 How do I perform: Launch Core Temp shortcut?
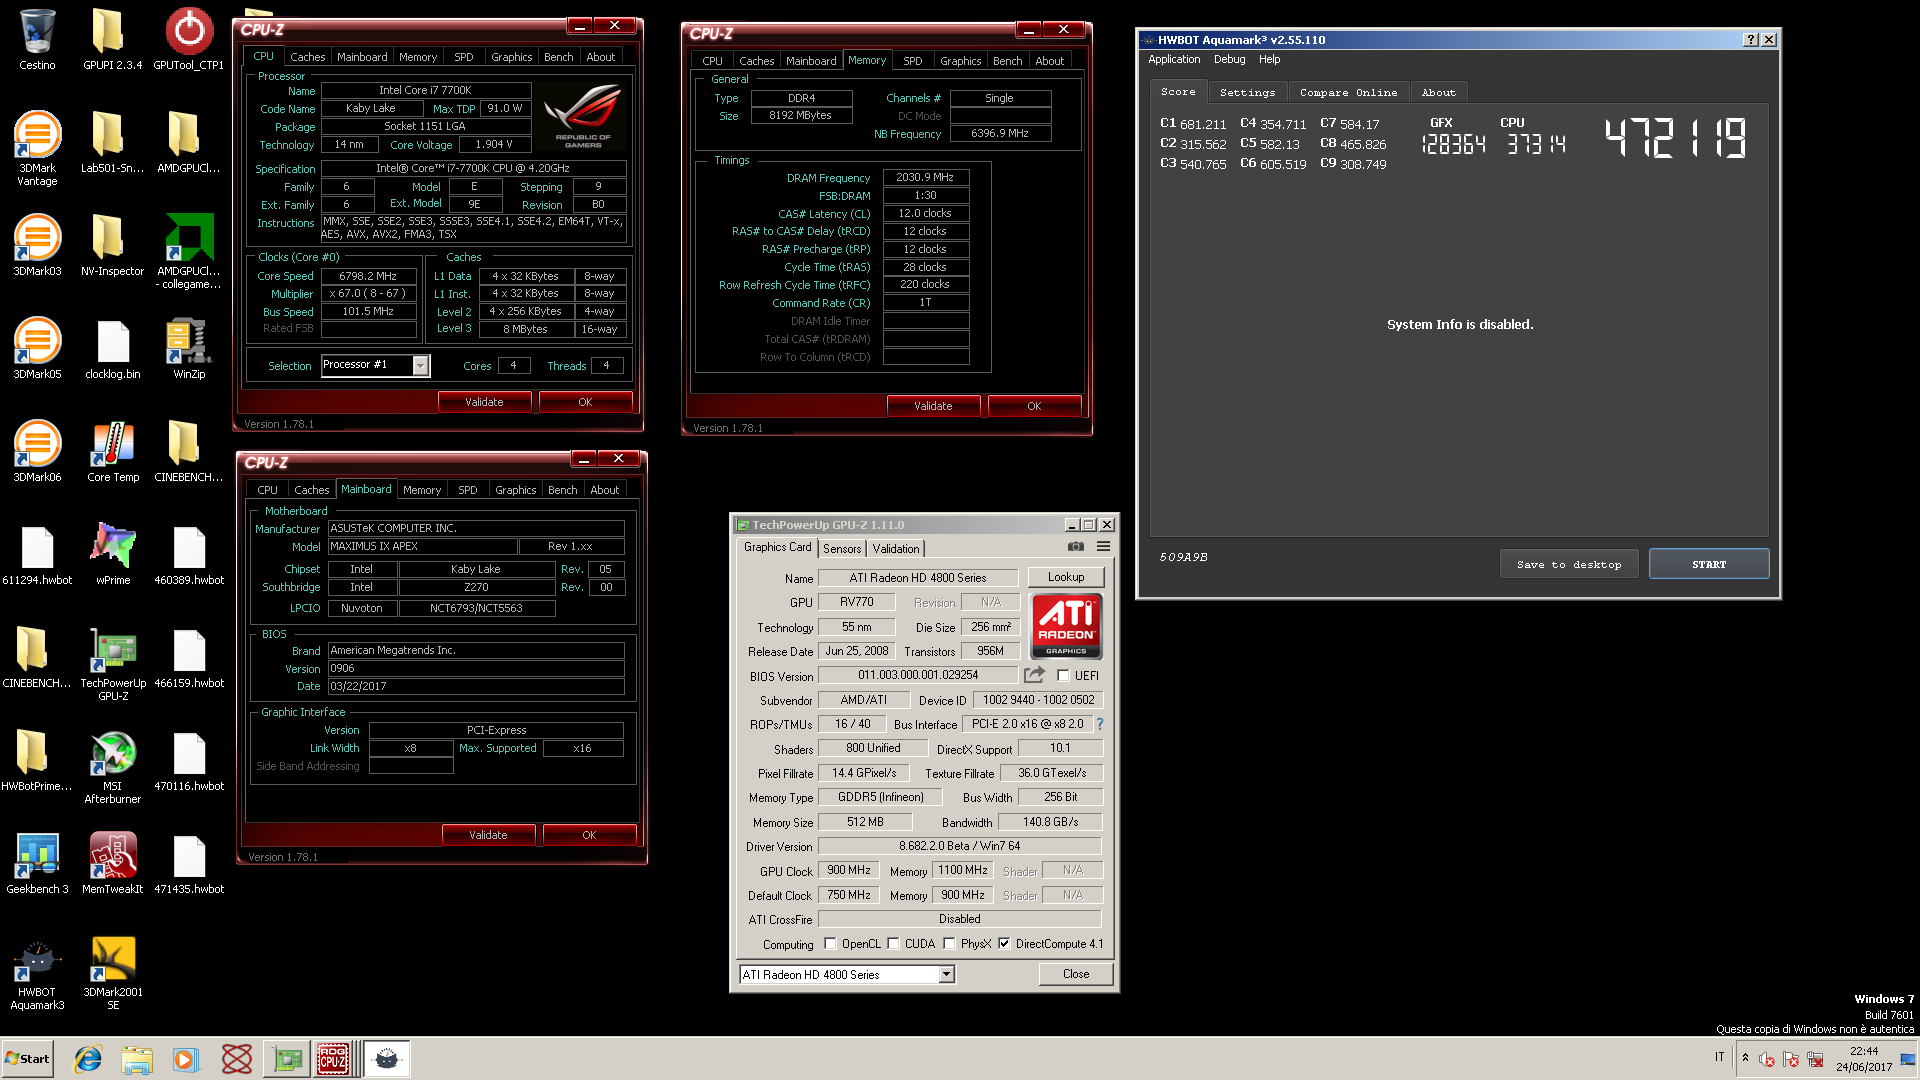click(112, 451)
